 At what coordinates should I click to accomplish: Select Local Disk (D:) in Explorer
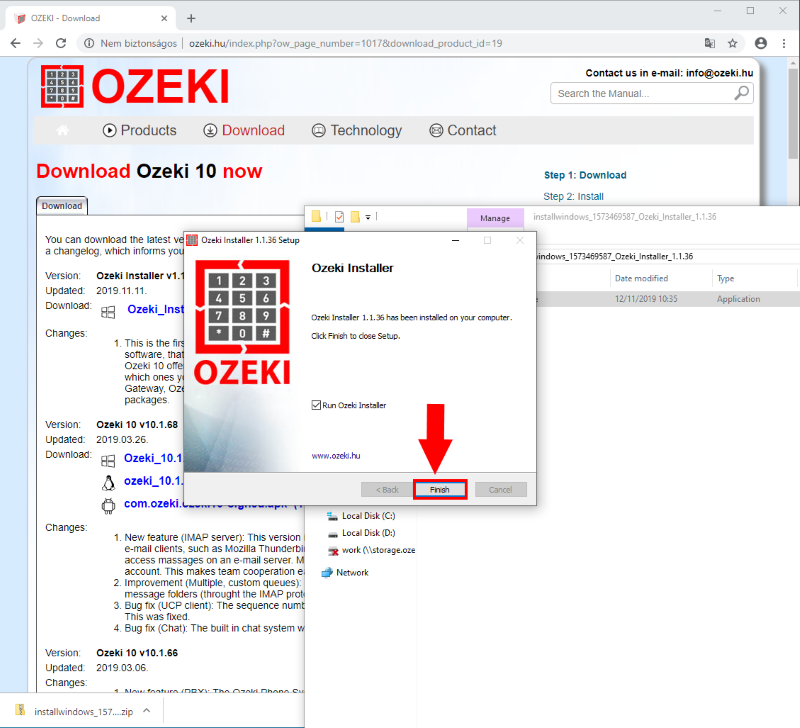click(x=368, y=533)
